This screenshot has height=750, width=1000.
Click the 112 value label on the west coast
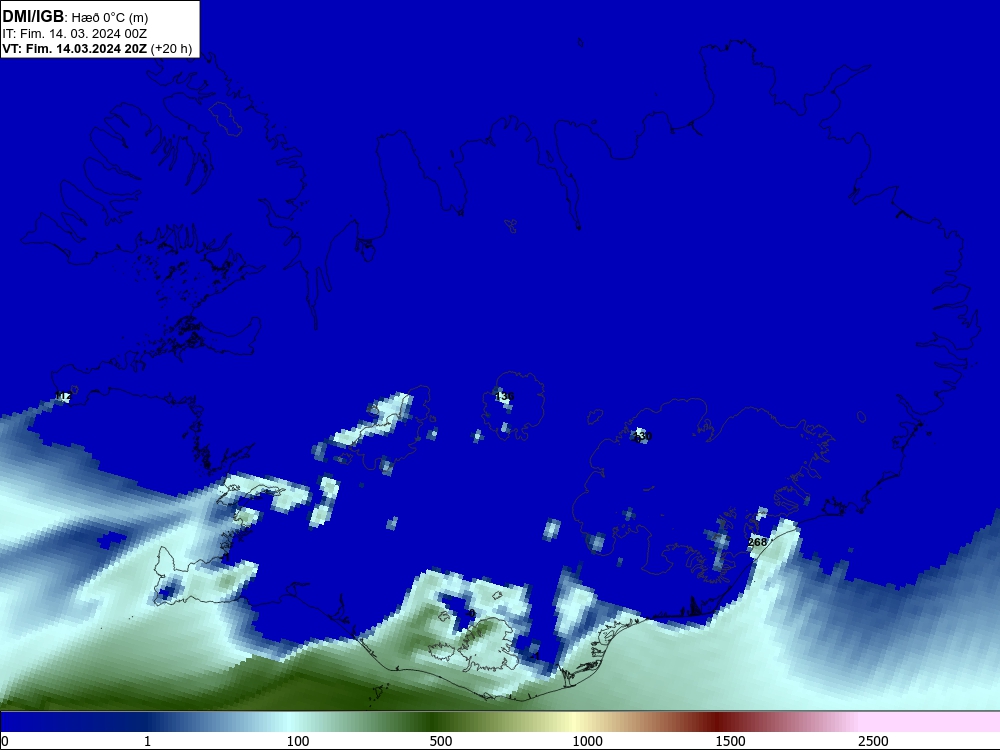point(63,396)
